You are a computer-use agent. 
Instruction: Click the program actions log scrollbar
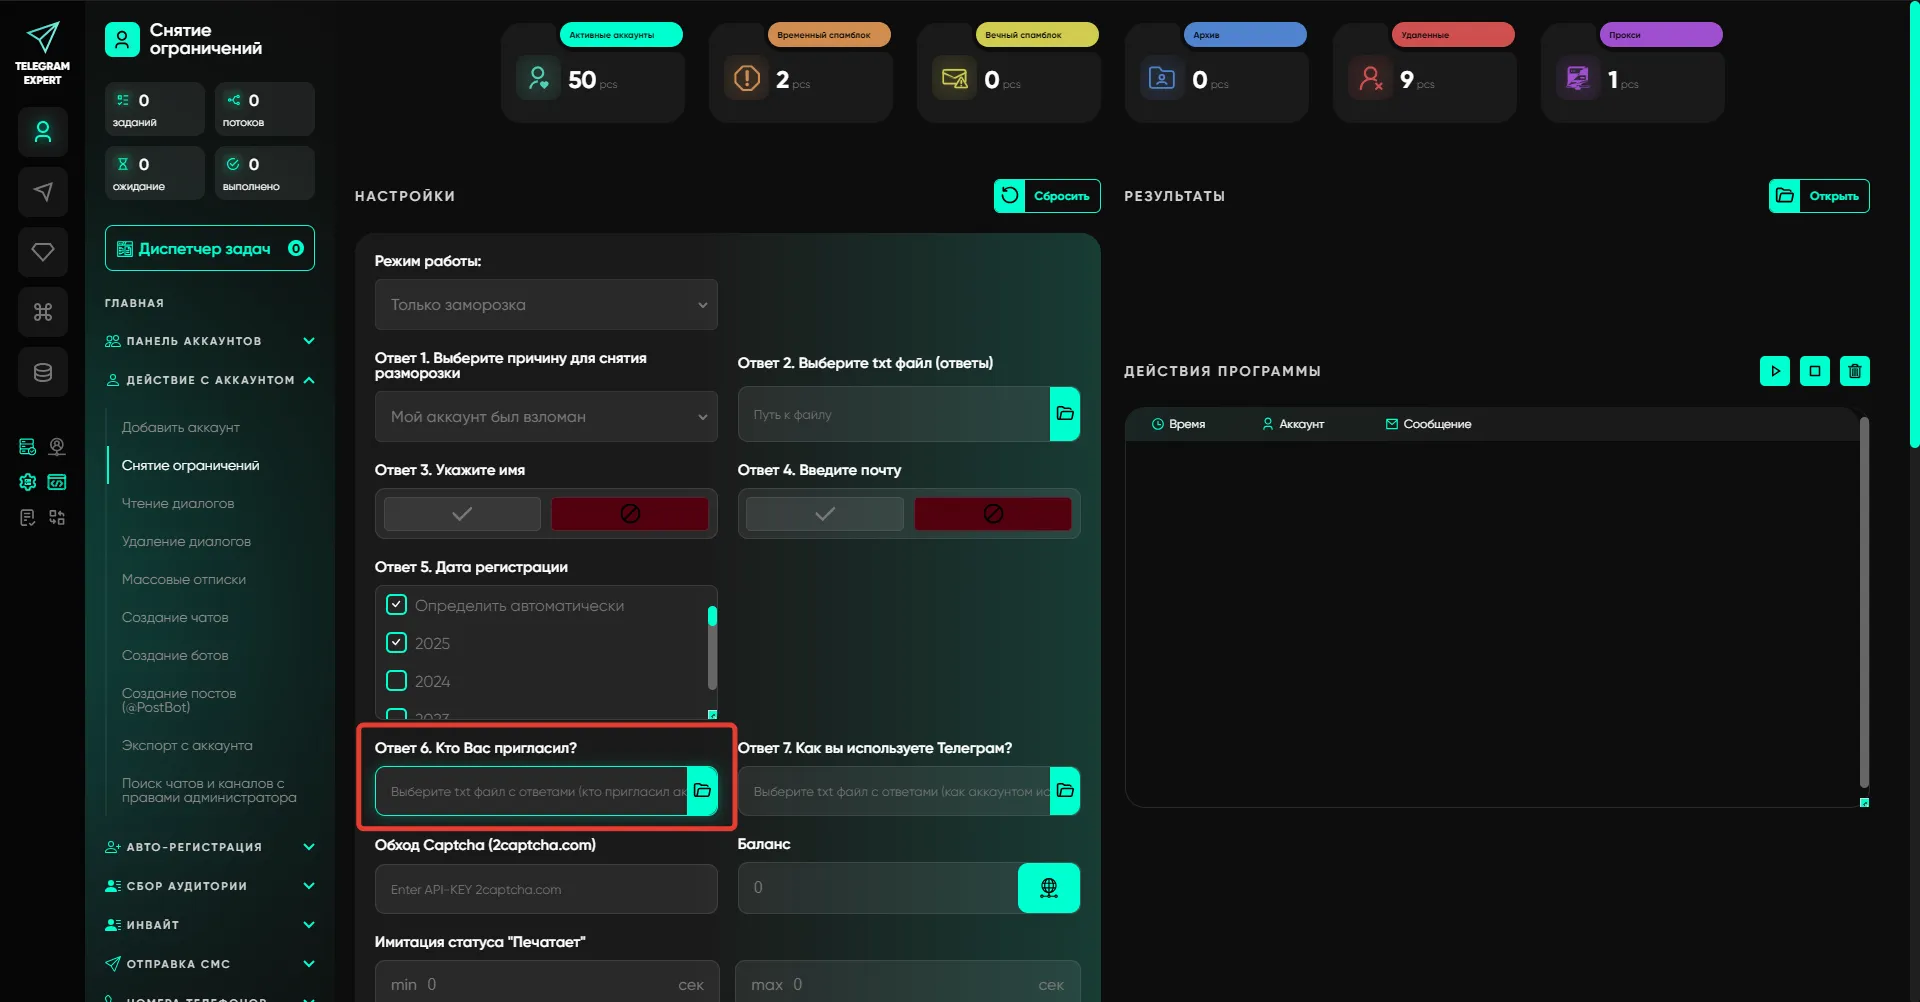tap(1864, 603)
